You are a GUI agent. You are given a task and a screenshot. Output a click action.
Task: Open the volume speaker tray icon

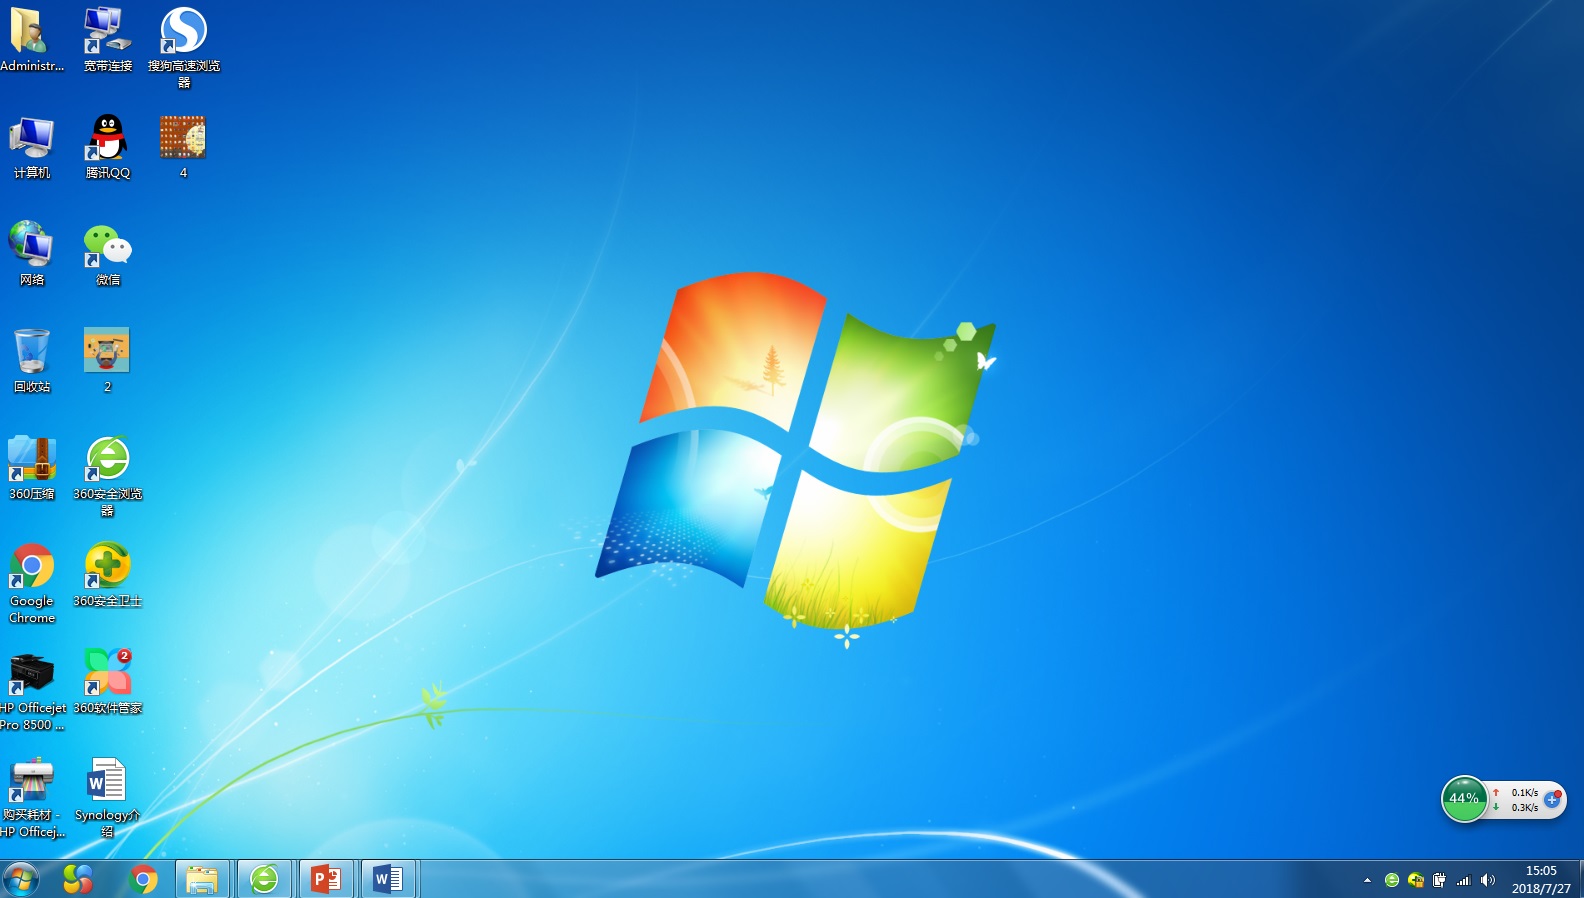[x=1488, y=881]
